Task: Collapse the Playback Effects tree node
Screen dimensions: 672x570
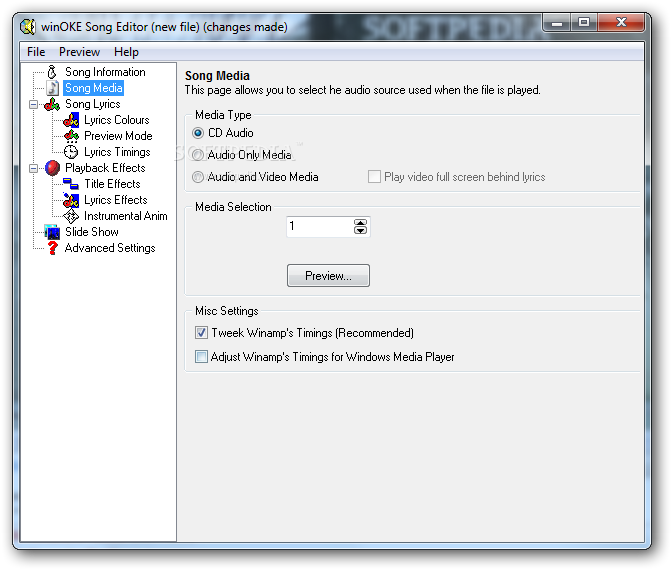Action: point(33,168)
